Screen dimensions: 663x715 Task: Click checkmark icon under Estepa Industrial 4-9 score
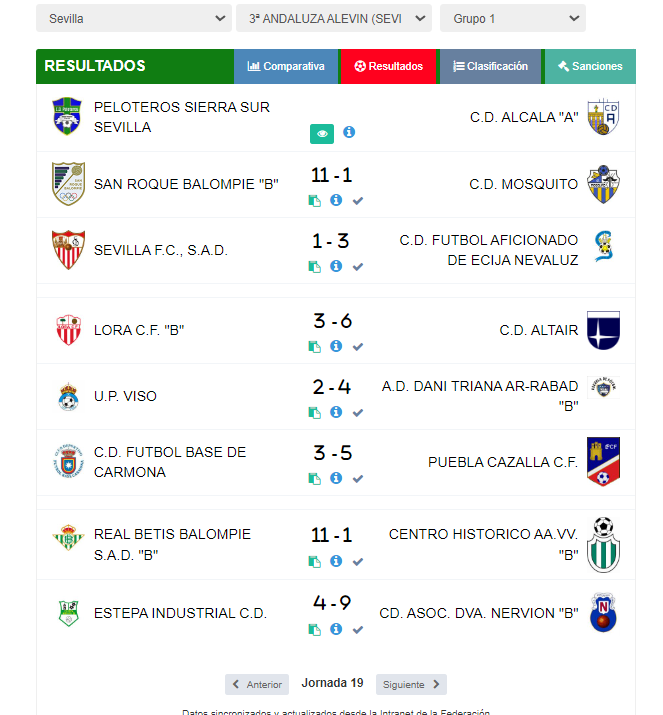pos(358,629)
